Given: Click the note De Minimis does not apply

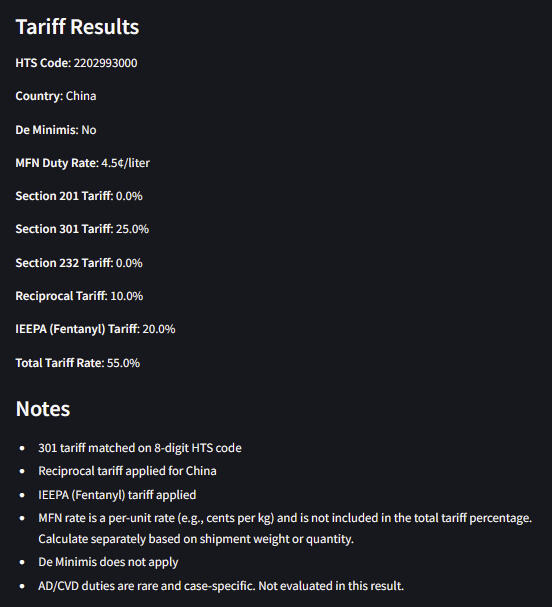Looking at the screenshot, I should point(108,562).
